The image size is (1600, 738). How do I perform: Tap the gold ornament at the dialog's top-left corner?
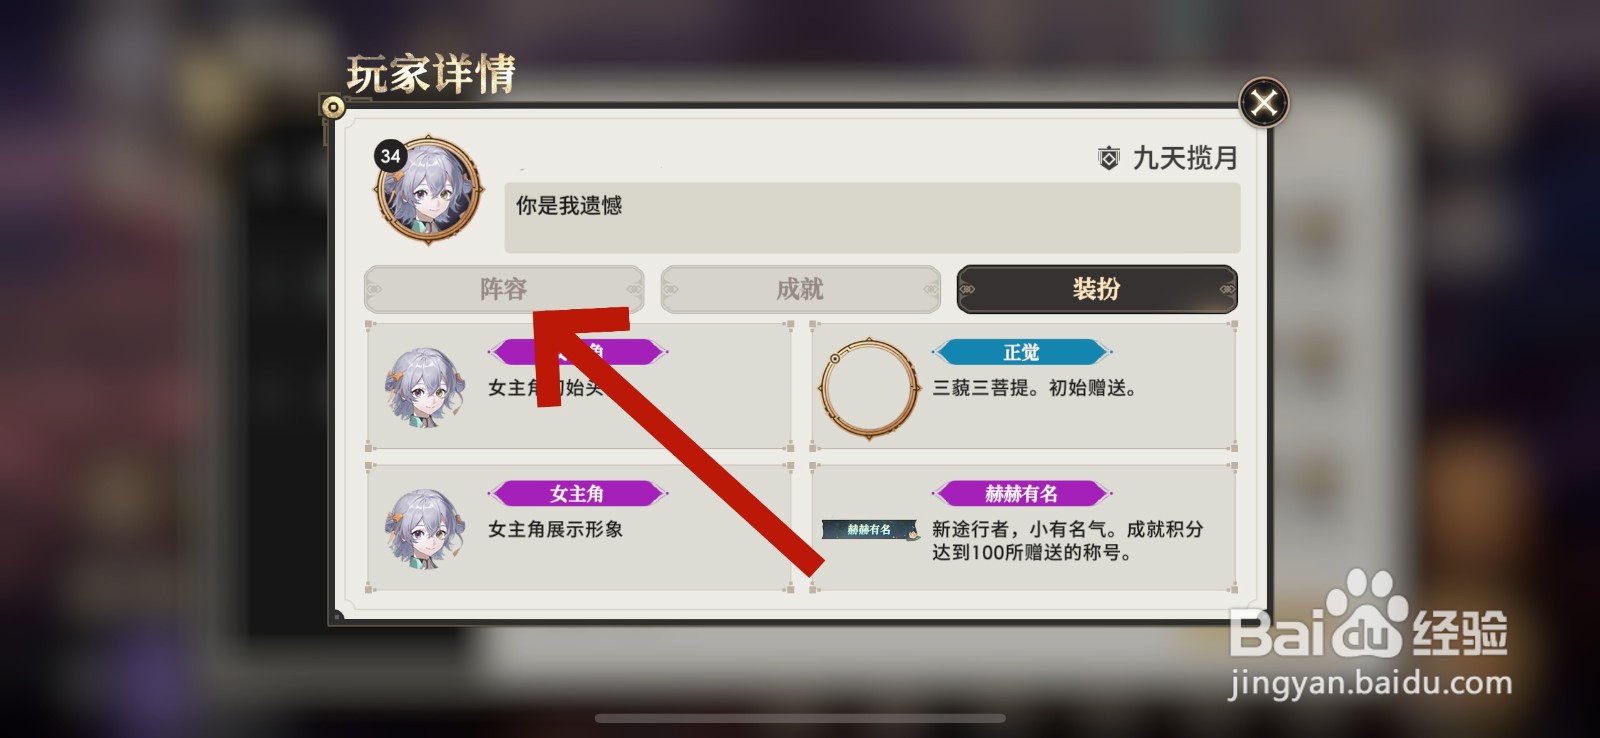point(332,107)
